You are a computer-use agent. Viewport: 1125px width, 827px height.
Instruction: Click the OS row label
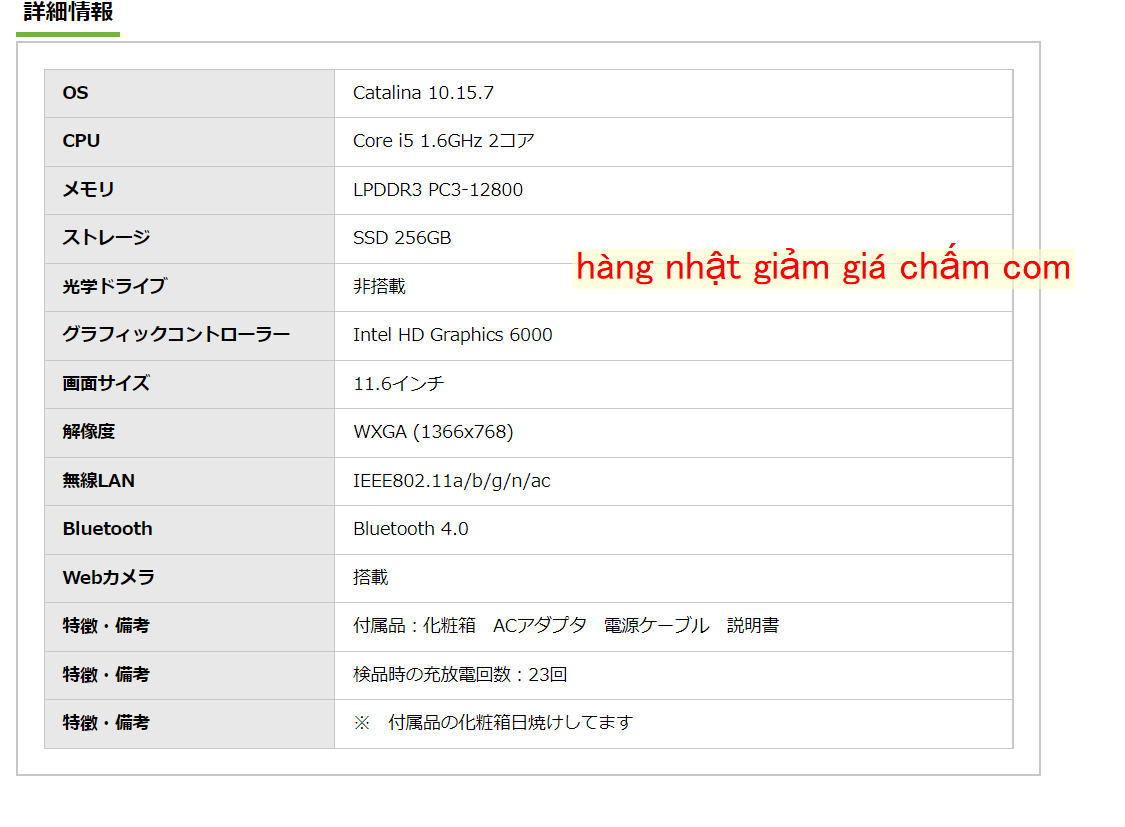click(75, 93)
